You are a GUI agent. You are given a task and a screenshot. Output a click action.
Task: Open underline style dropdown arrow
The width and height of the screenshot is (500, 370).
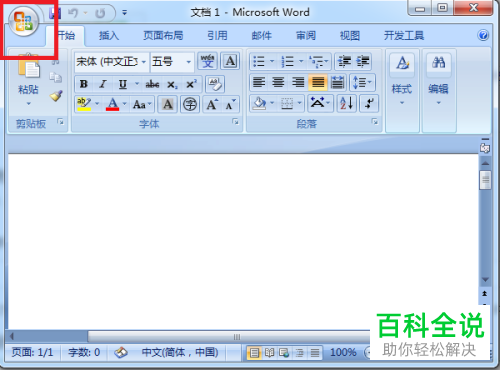[x=137, y=83]
